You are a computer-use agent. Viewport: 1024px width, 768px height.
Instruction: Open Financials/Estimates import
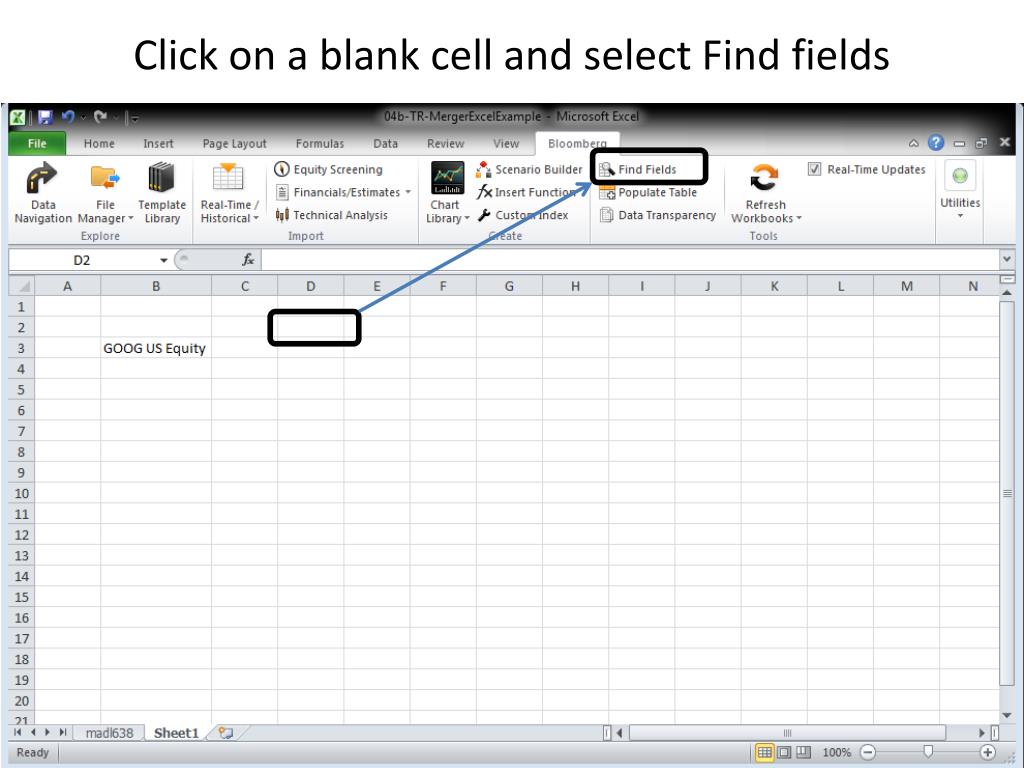pos(343,192)
